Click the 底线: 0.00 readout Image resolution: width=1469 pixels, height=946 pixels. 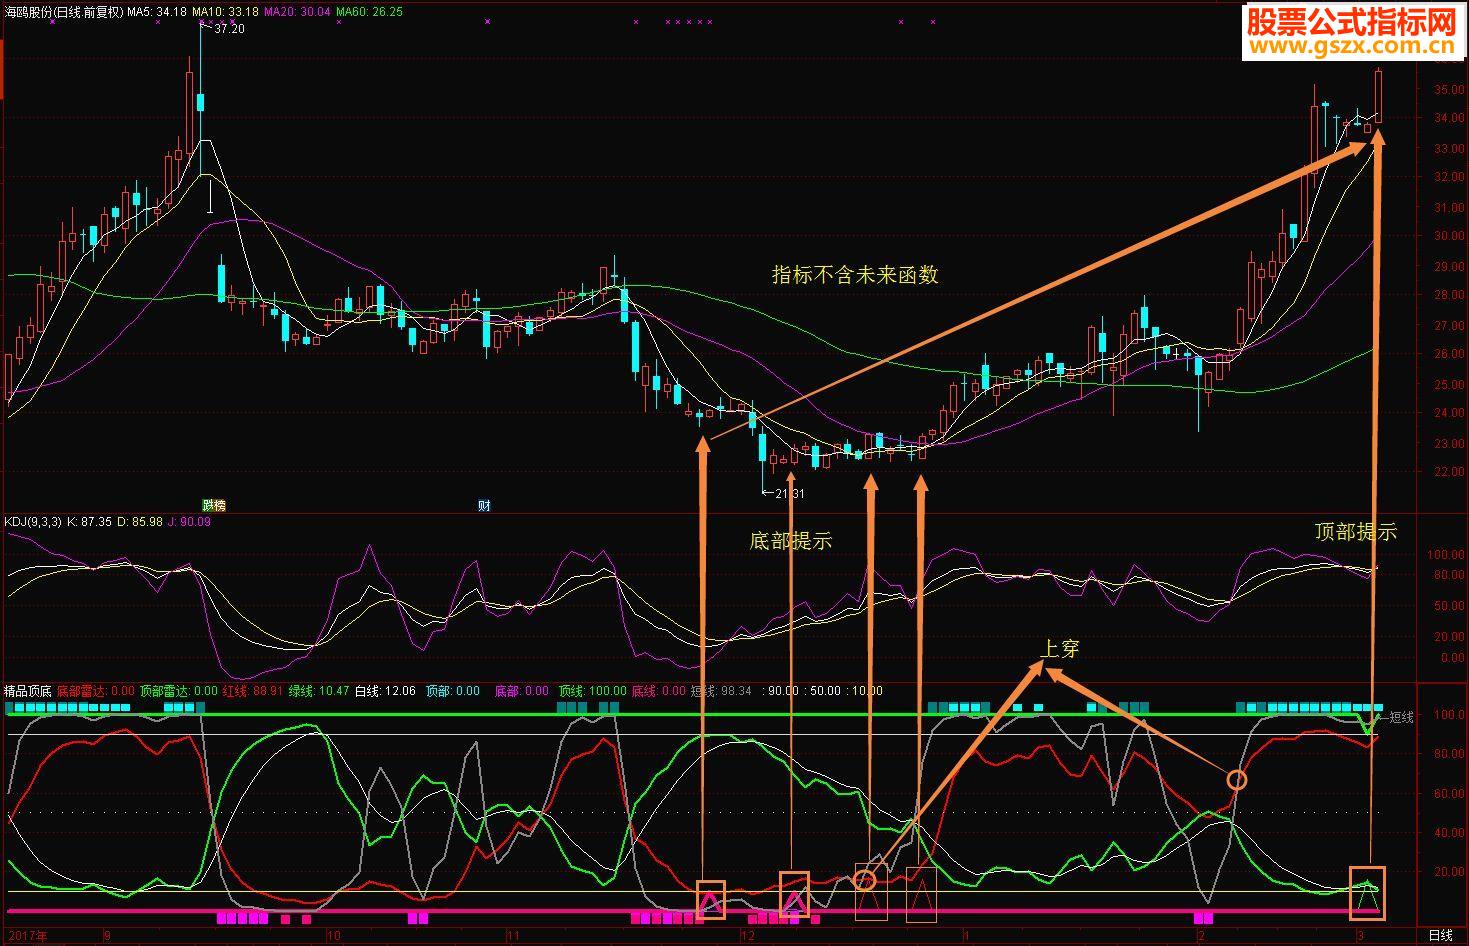(x=659, y=691)
